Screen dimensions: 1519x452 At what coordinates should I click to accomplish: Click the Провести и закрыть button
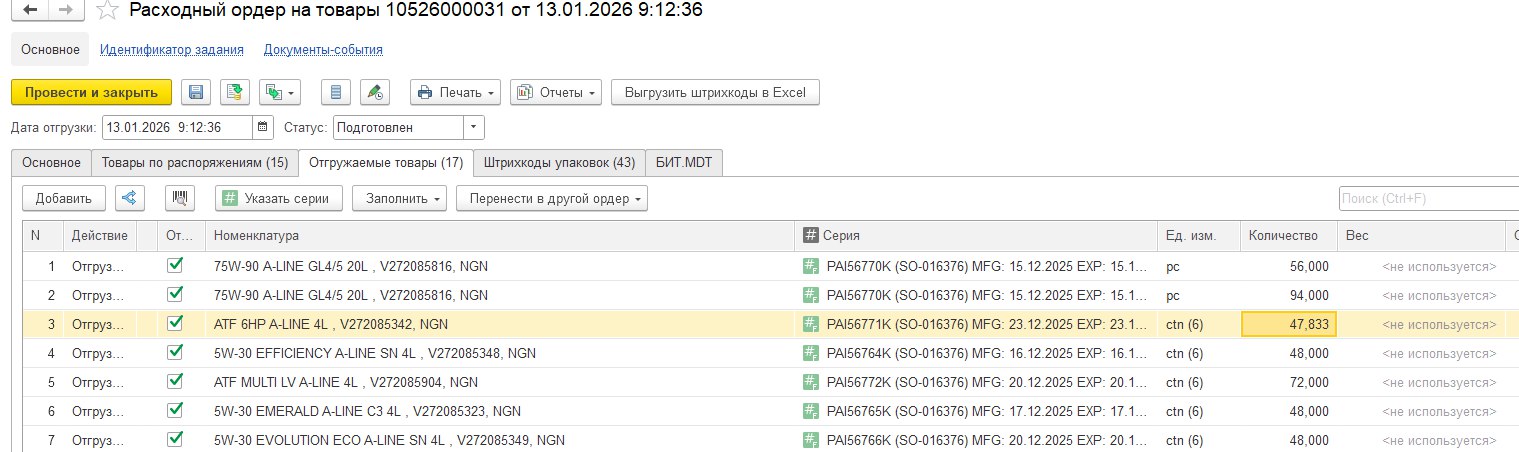[91, 93]
